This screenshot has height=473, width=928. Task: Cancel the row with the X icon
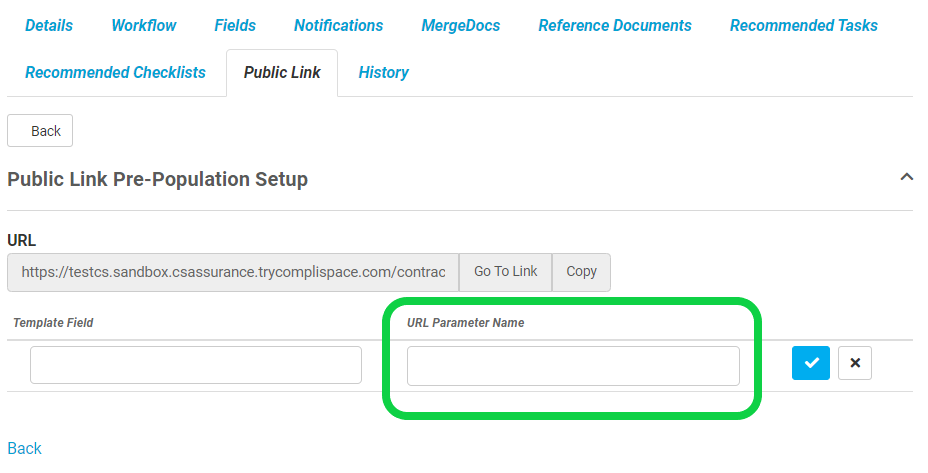coord(855,363)
